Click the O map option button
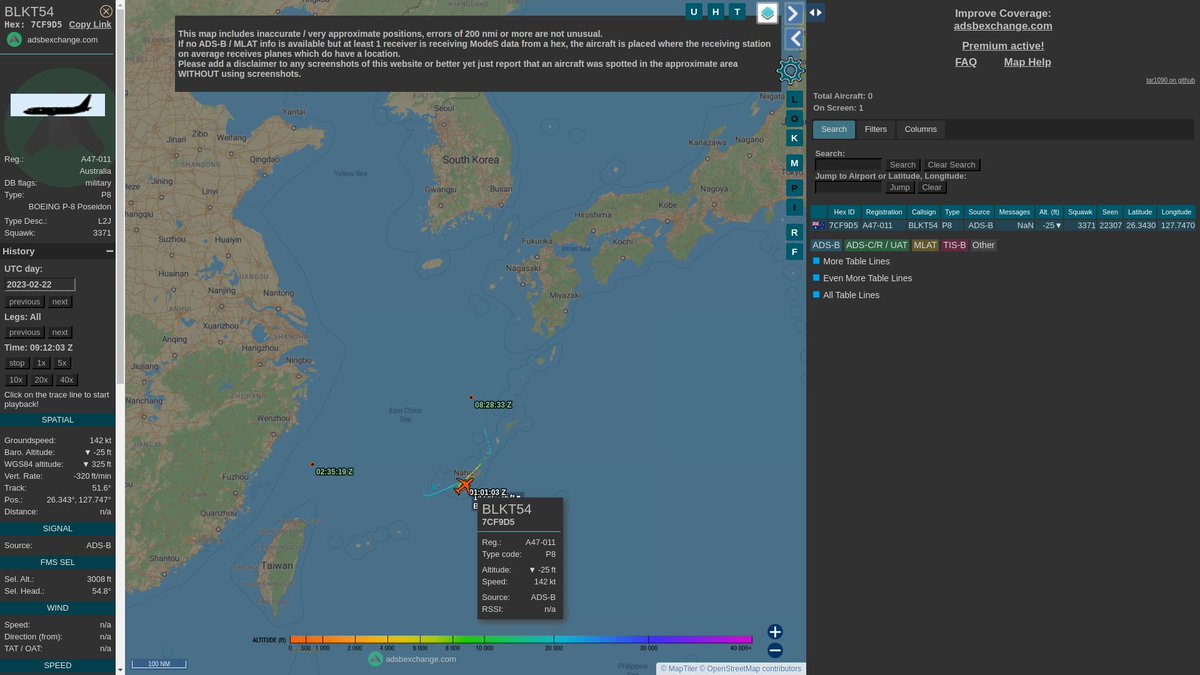 (794, 118)
